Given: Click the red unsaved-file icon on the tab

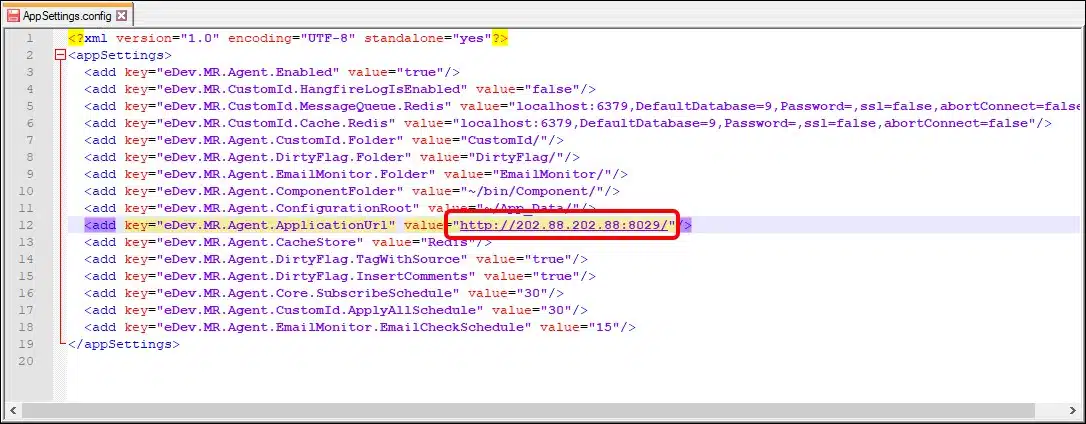Looking at the screenshot, I should [x=14, y=16].
